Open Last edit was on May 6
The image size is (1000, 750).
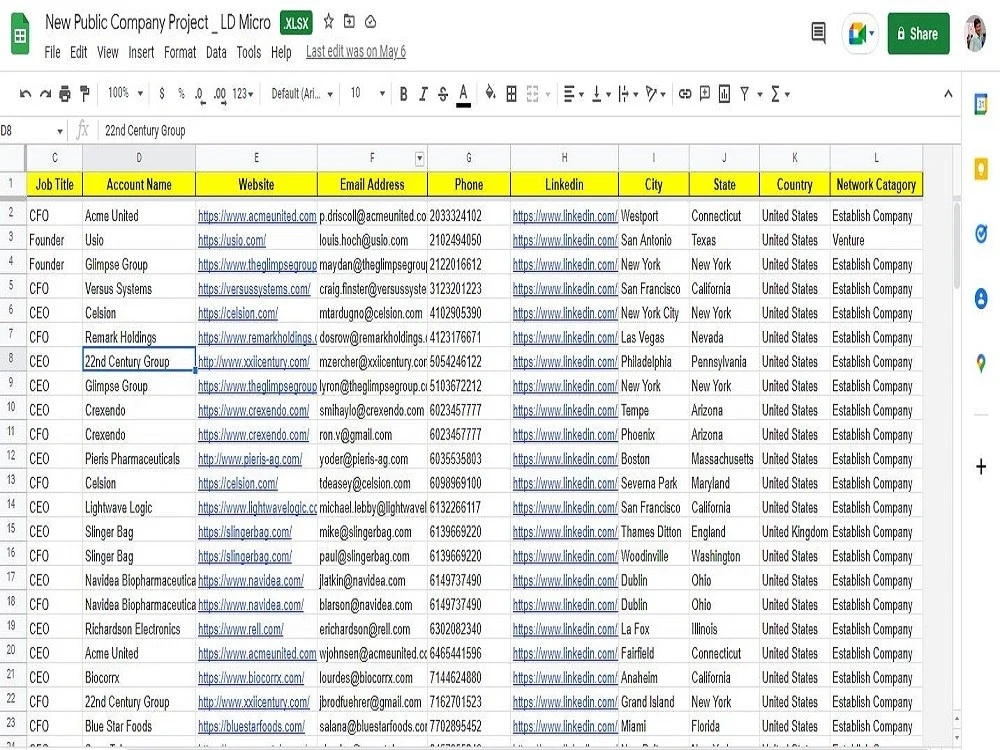pyautogui.click(x=356, y=52)
